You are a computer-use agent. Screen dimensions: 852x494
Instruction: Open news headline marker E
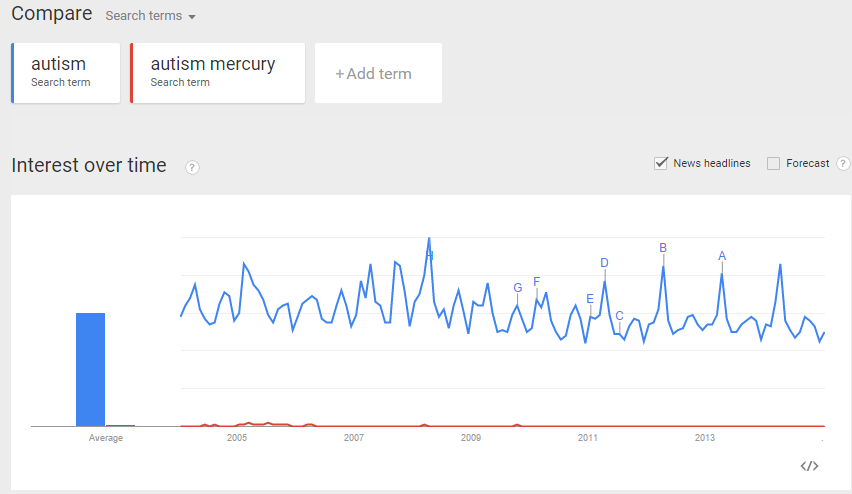[590, 299]
